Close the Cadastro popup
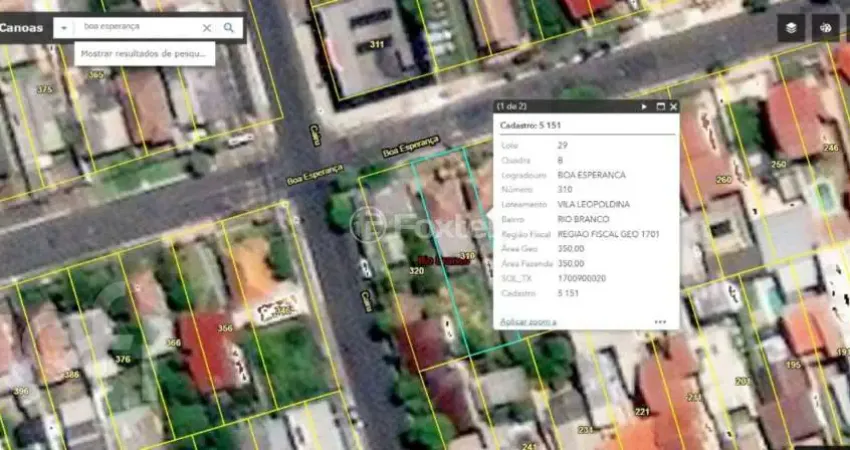 673,107
